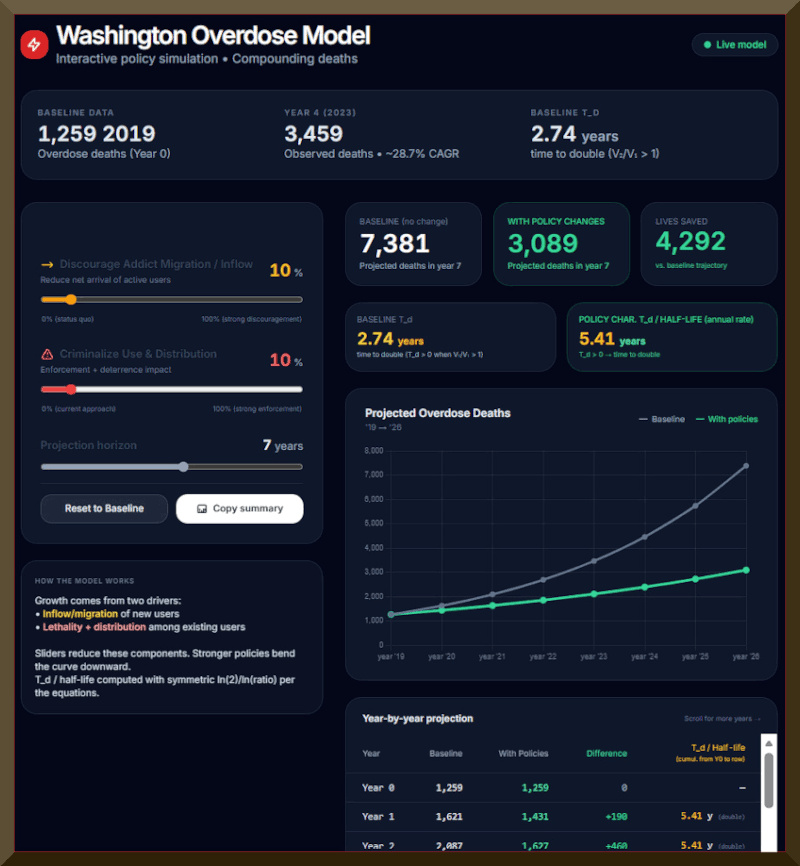The width and height of the screenshot is (800, 866).
Task: Click the clipboard icon in Copy summary
Action: click(202, 509)
